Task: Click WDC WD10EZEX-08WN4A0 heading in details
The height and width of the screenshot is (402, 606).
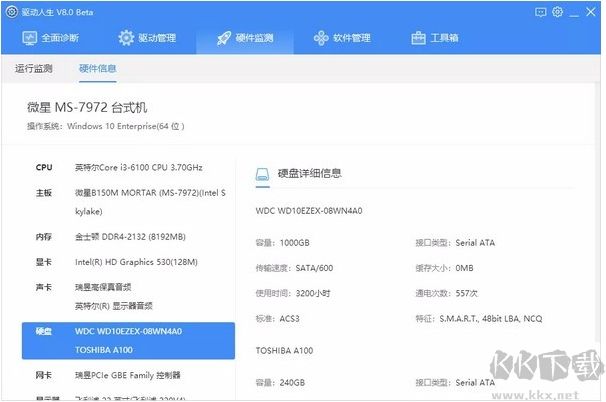Action: [309, 211]
